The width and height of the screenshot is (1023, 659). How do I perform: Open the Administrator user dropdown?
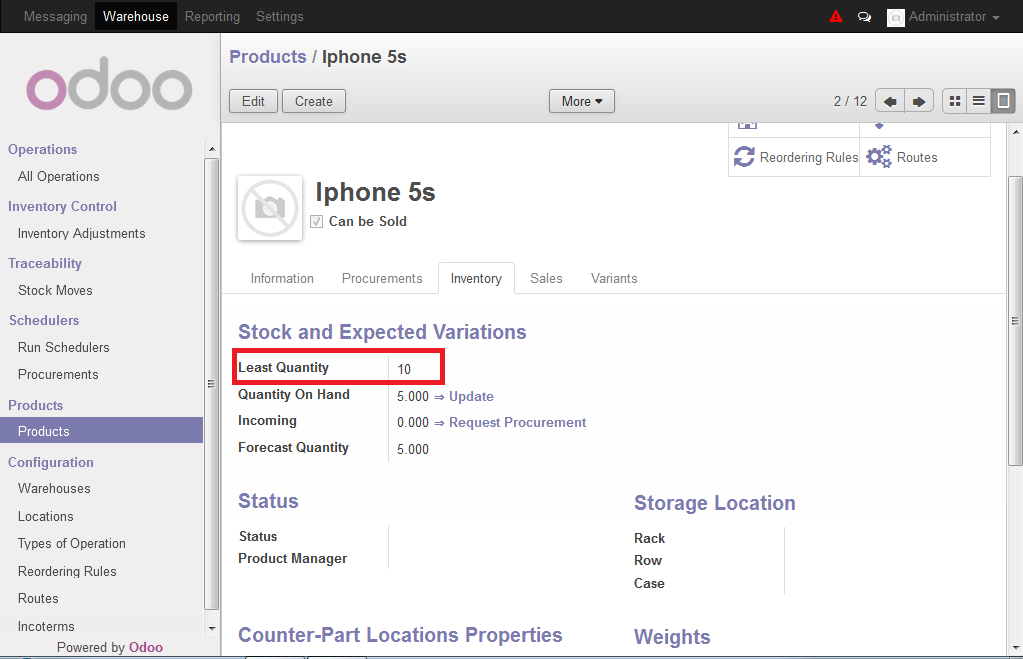coord(943,17)
